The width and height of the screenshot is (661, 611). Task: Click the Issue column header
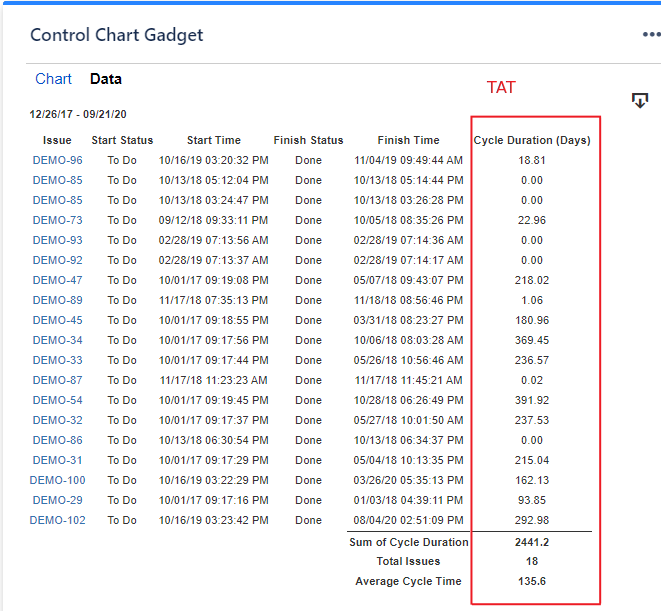[x=57, y=140]
